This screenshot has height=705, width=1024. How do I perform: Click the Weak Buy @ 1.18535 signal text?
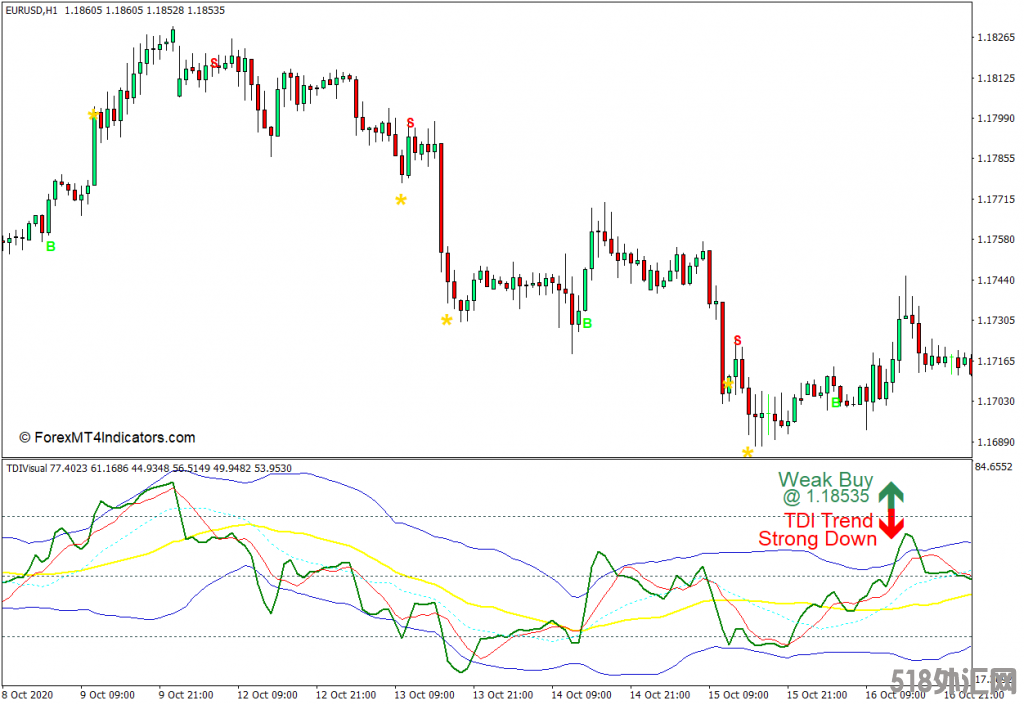tap(826, 487)
